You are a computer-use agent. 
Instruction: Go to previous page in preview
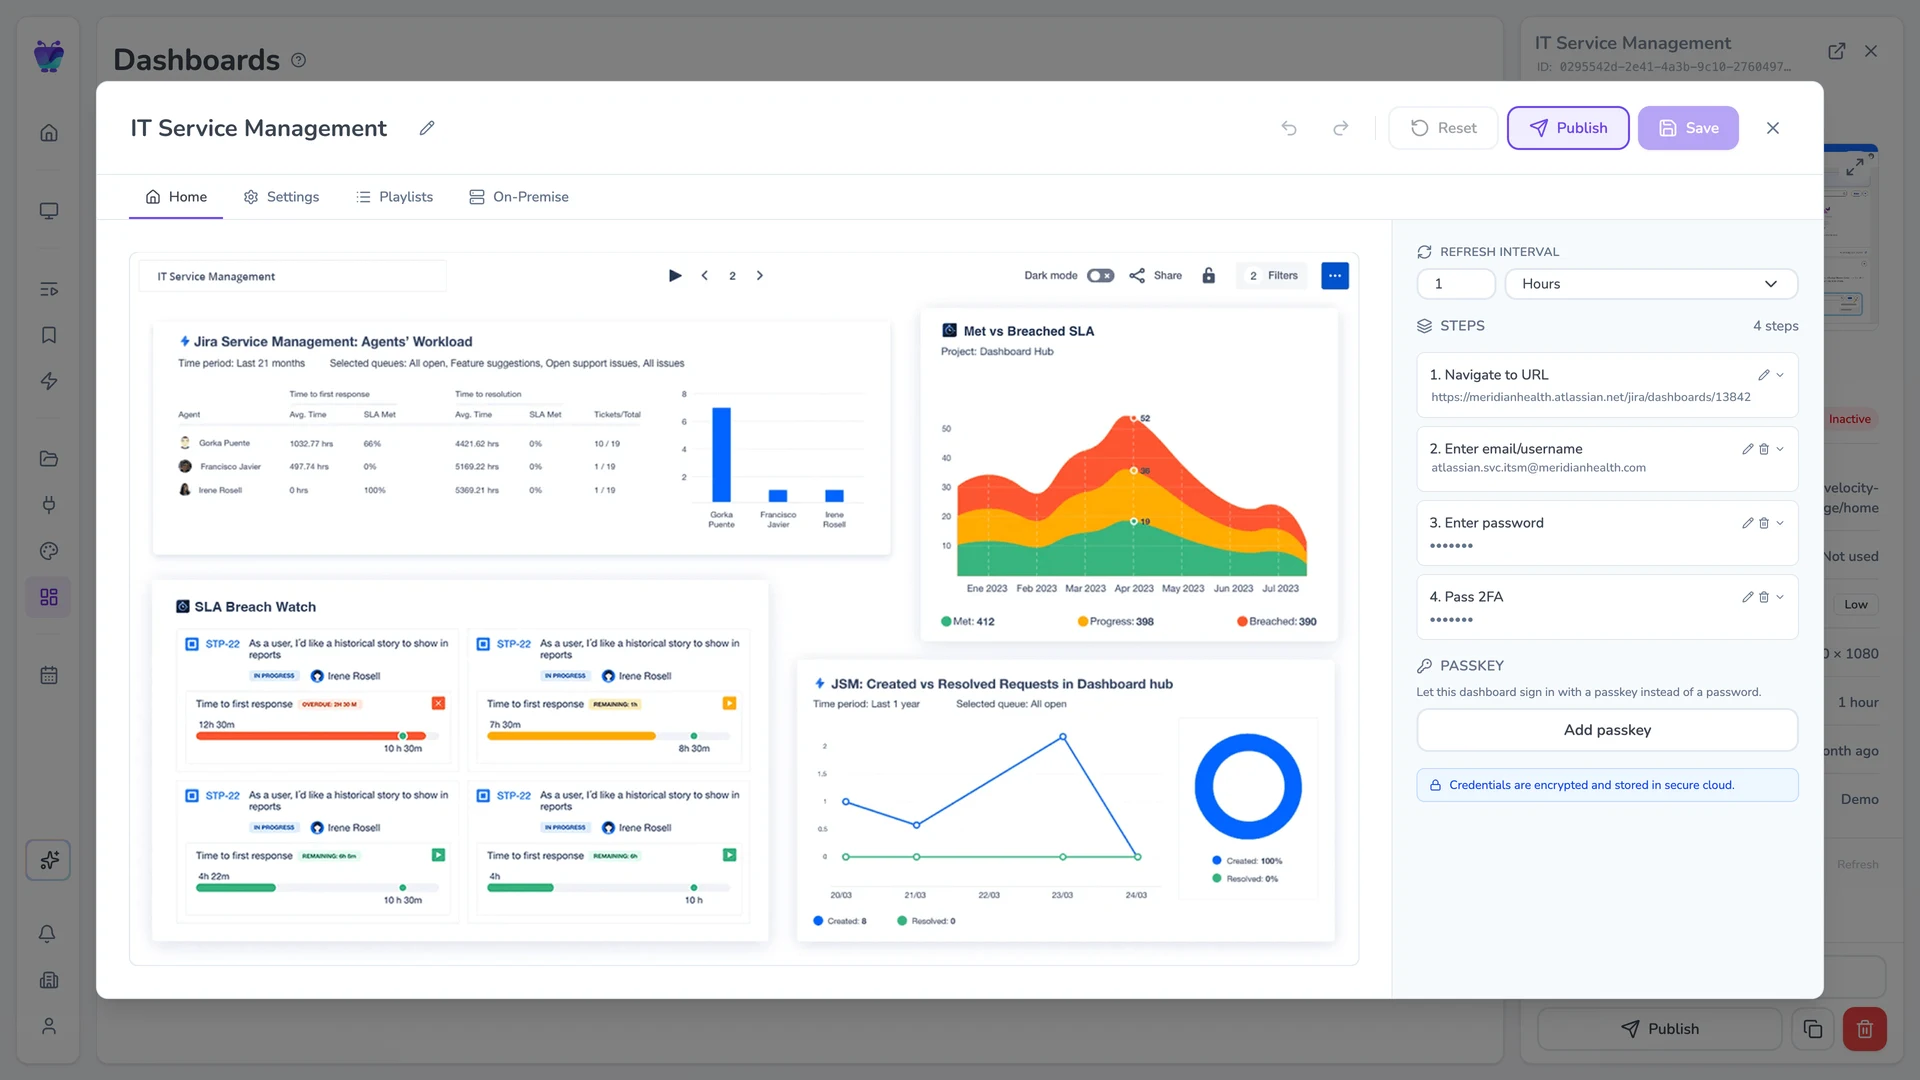[x=705, y=276]
